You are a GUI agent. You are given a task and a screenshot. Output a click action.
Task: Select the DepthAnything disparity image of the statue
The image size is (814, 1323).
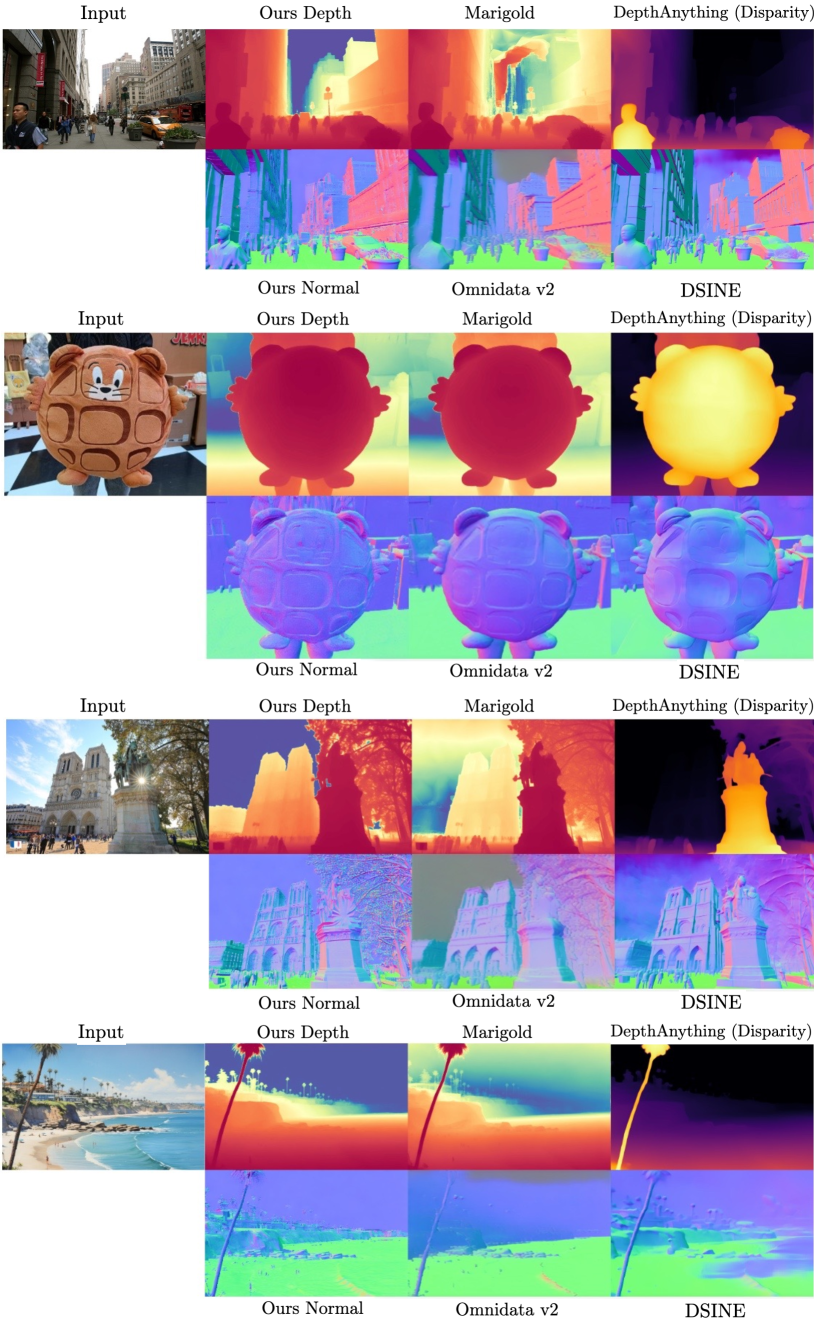(x=714, y=786)
